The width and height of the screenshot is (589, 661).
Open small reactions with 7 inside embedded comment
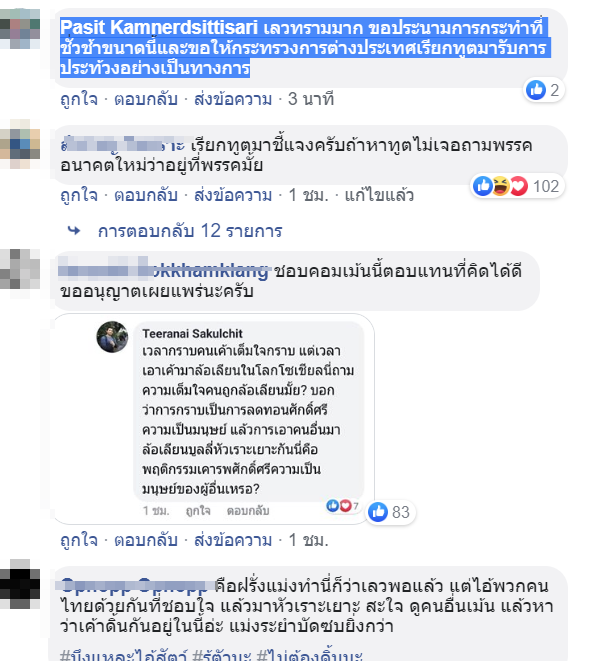342,505
